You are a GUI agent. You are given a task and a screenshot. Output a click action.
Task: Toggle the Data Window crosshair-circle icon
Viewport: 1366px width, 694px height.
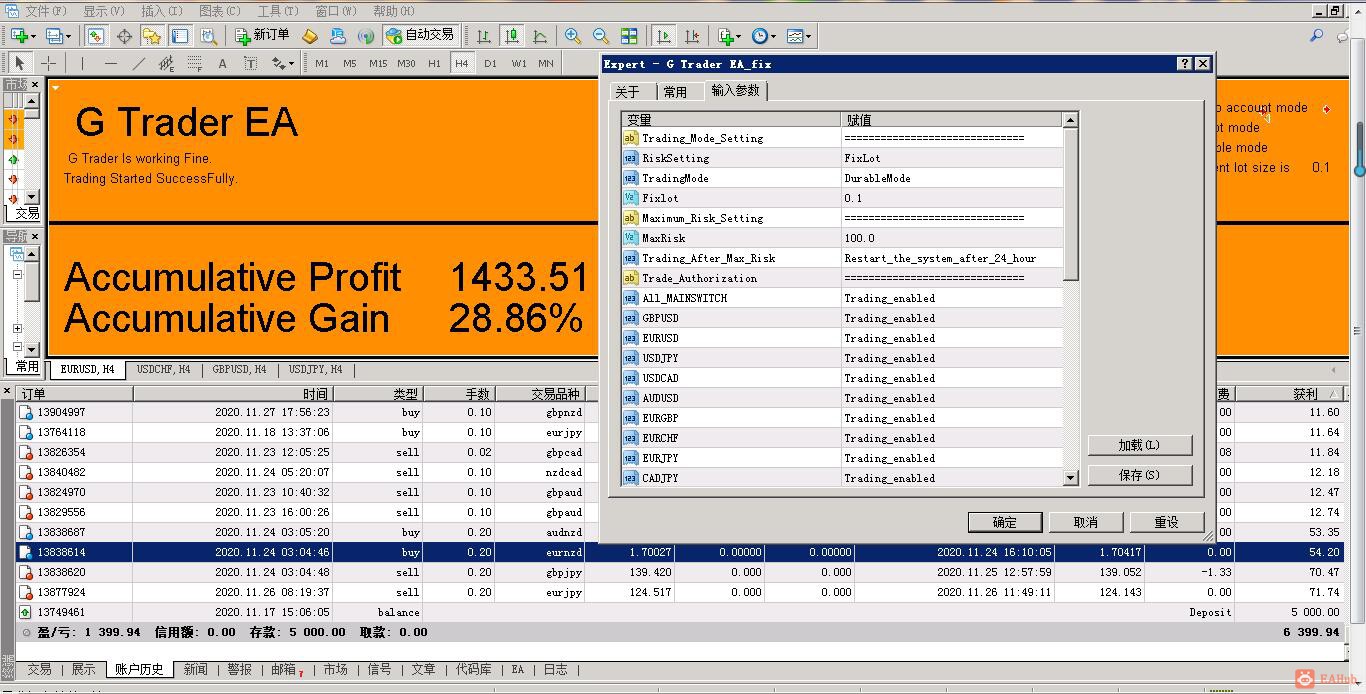(124, 36)
